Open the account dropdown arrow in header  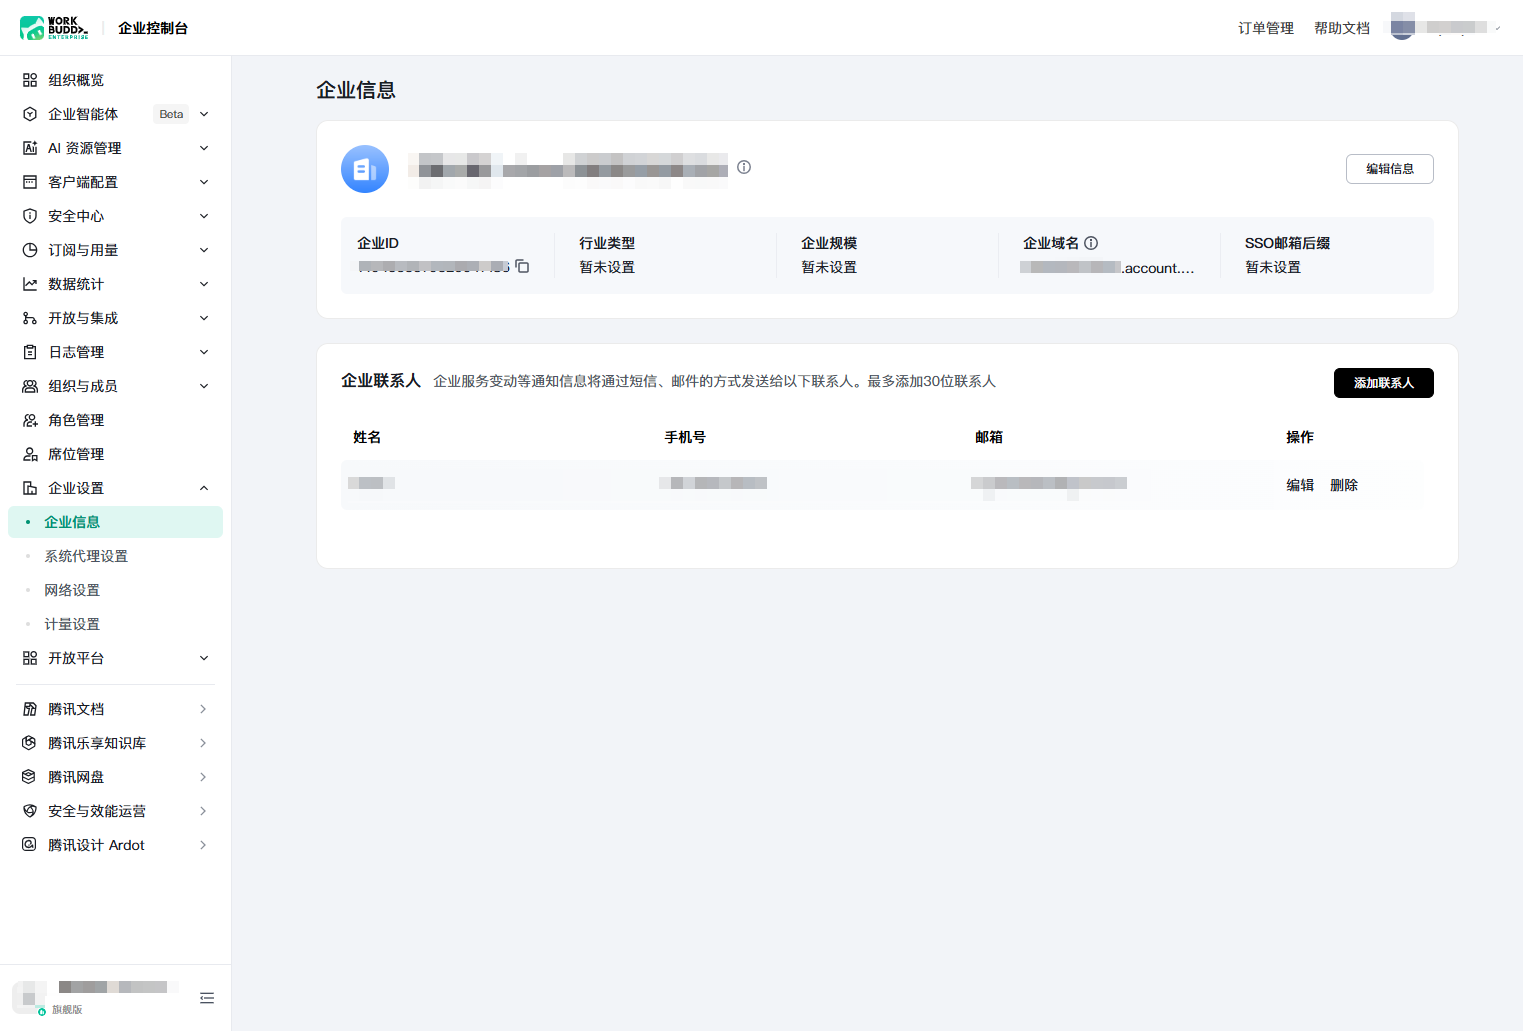pyautogui.click(x=1498, y=28)
